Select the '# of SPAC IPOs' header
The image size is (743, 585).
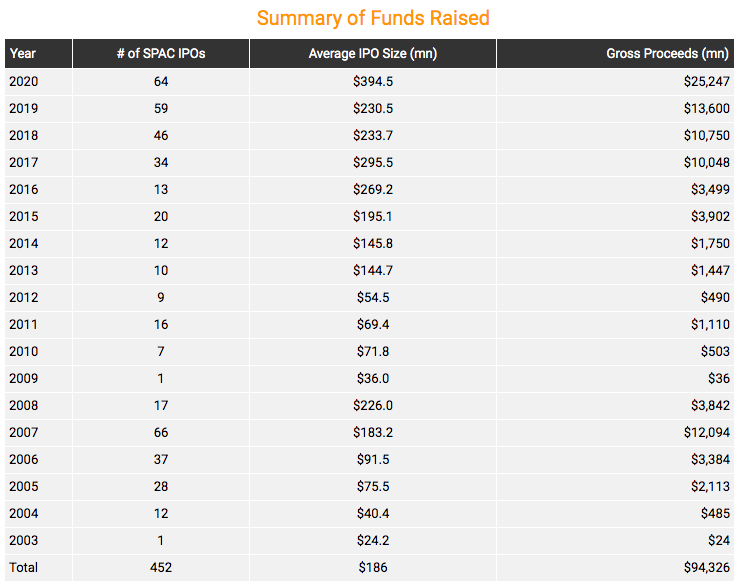[x=161, y=54]
